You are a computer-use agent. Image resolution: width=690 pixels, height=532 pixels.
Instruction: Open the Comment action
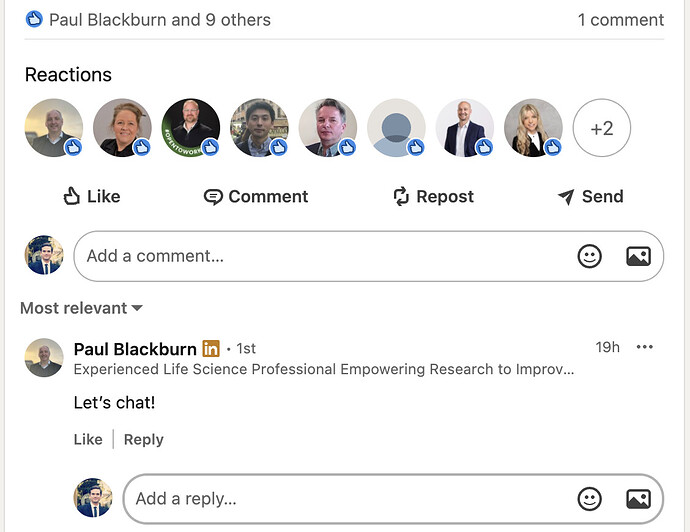point(256,196)
